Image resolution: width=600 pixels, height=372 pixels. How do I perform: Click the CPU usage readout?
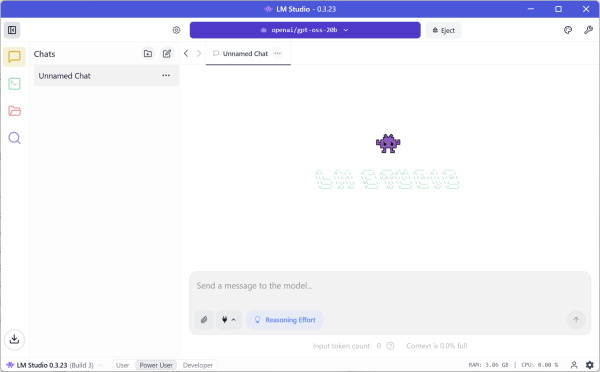[540, 365]
